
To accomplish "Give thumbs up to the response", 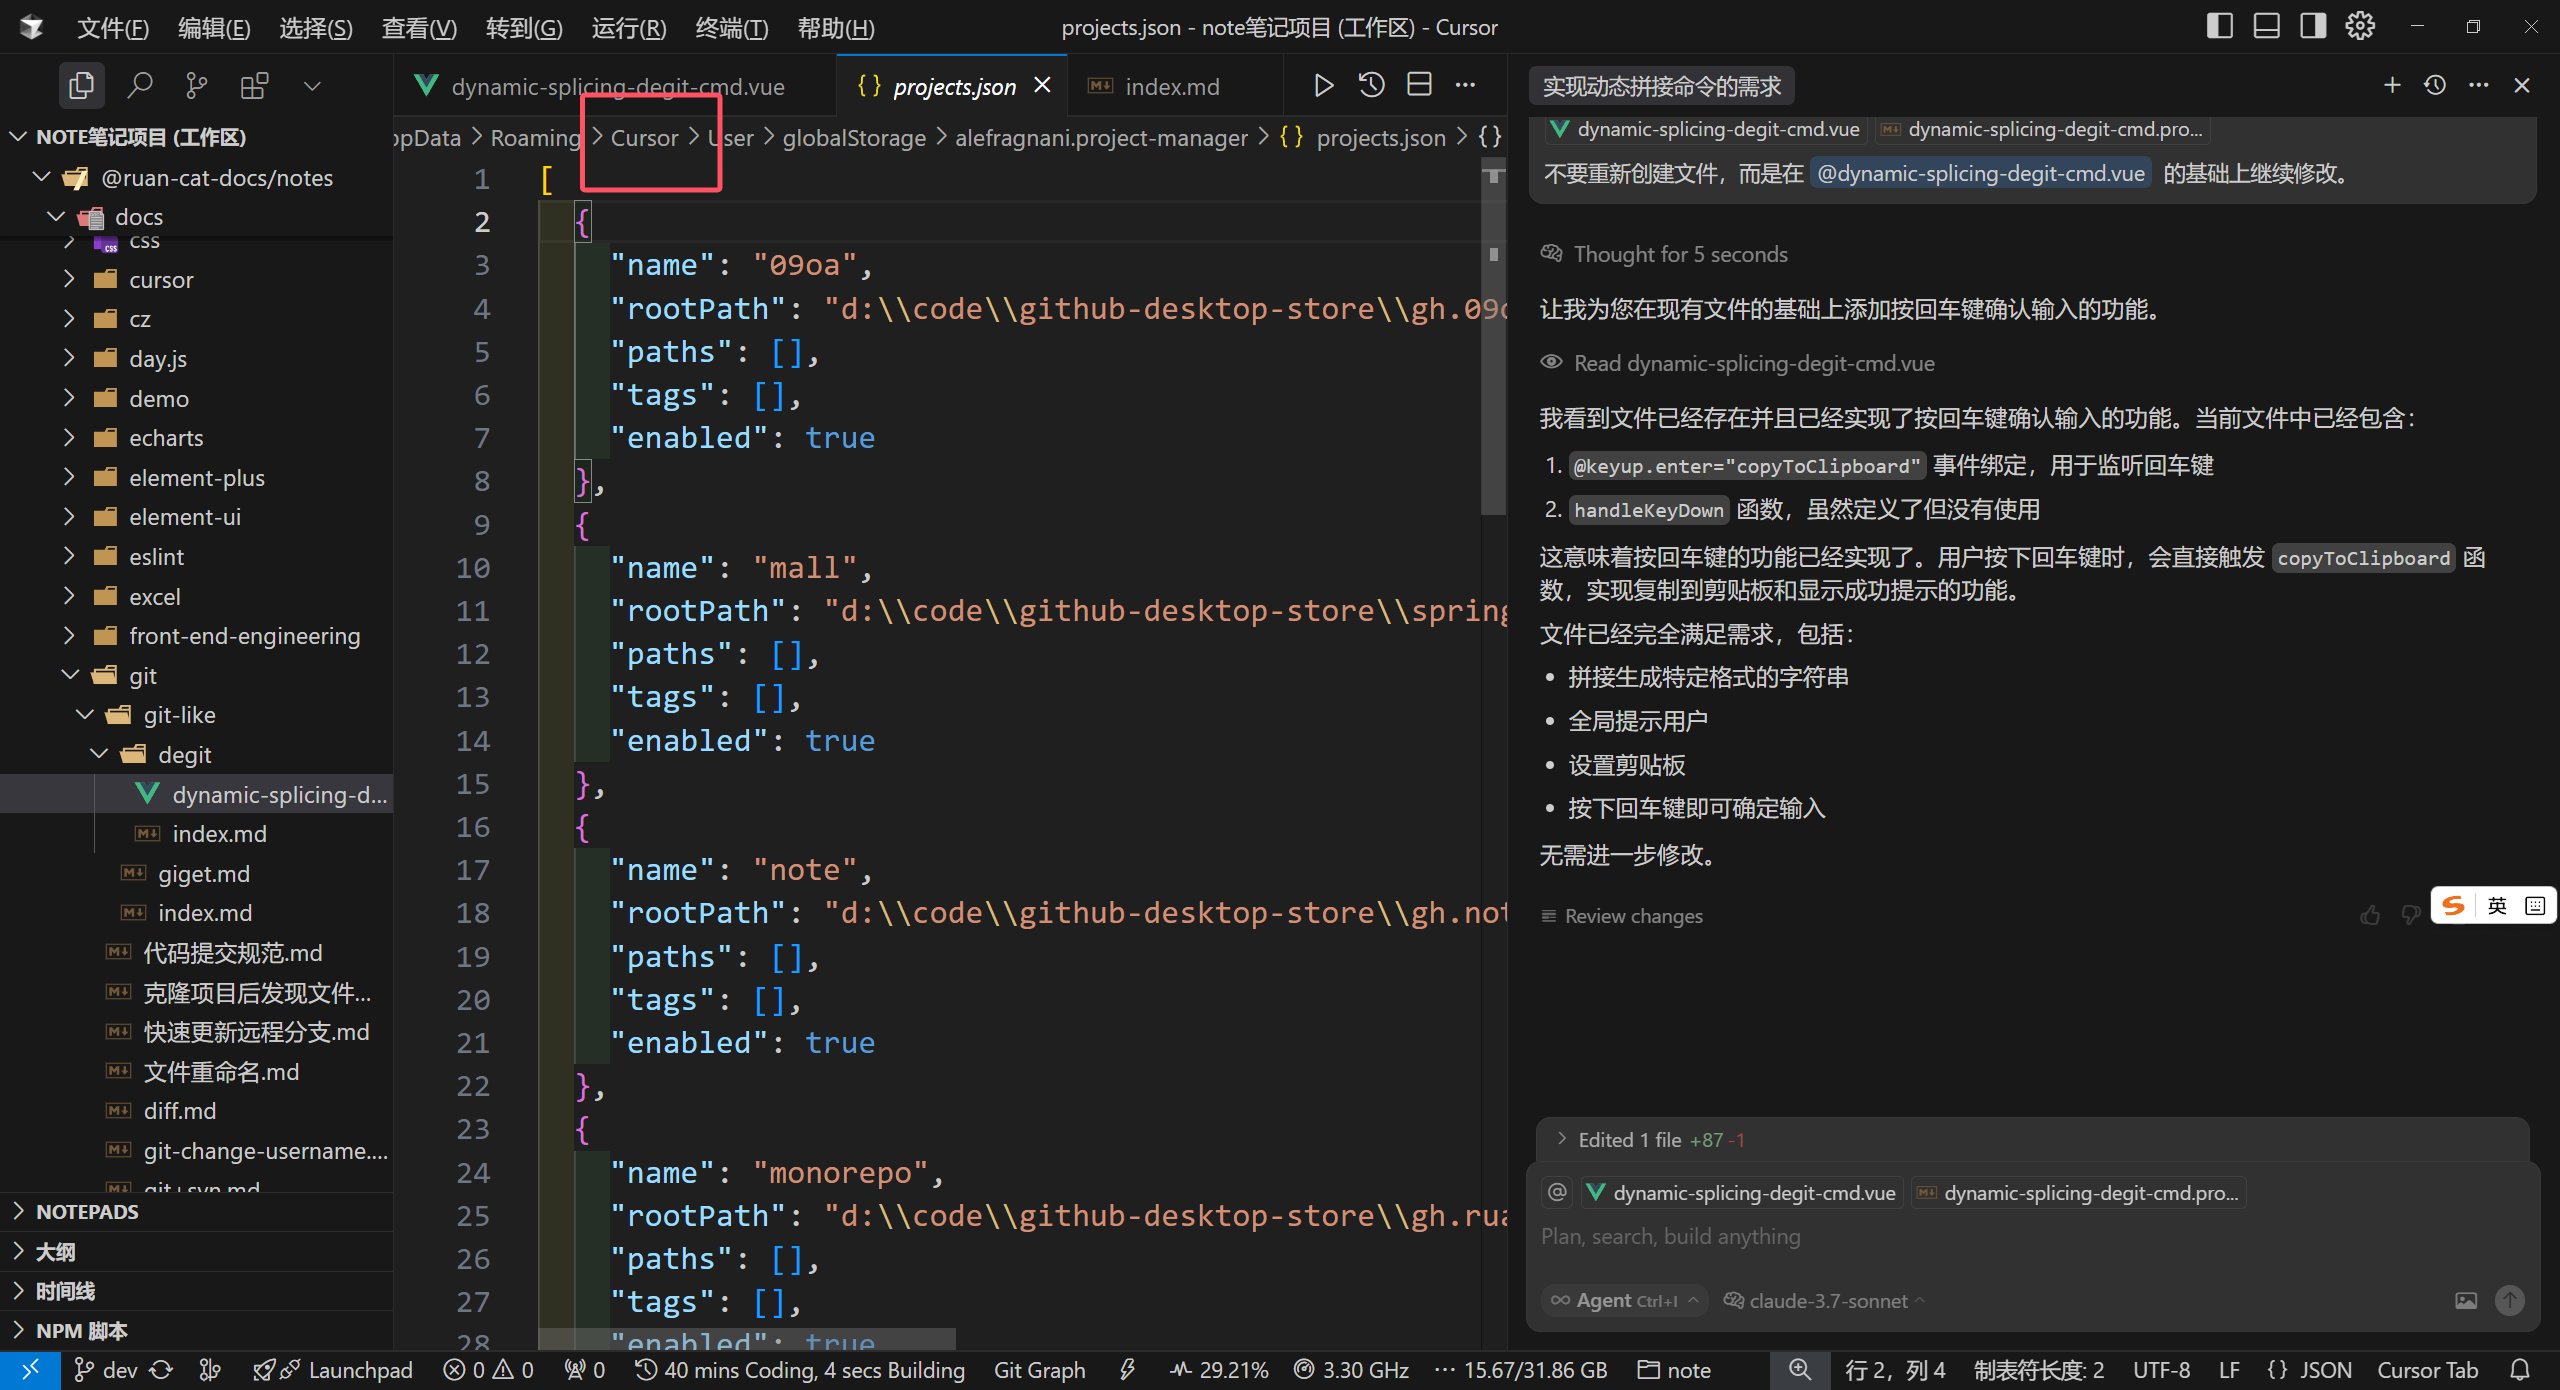I will coord(2370,915).
